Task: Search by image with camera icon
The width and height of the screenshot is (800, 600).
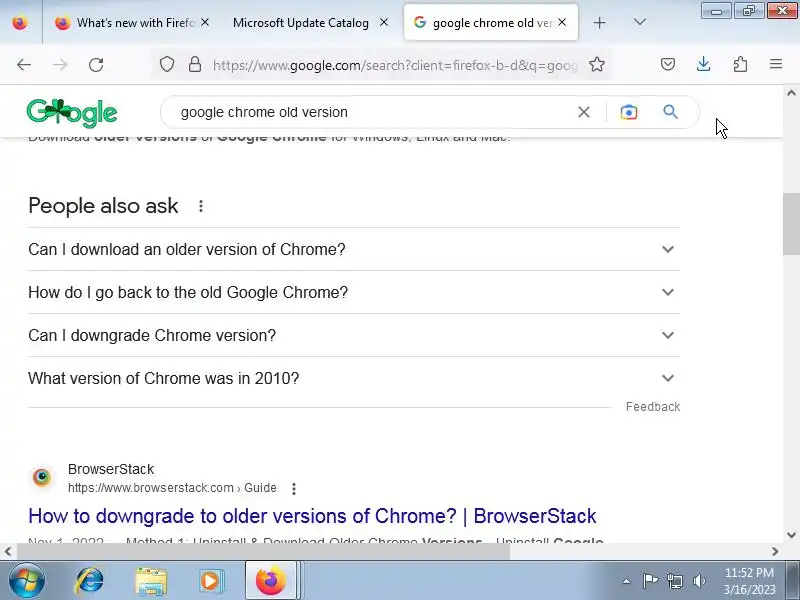Action: point(629,112)
